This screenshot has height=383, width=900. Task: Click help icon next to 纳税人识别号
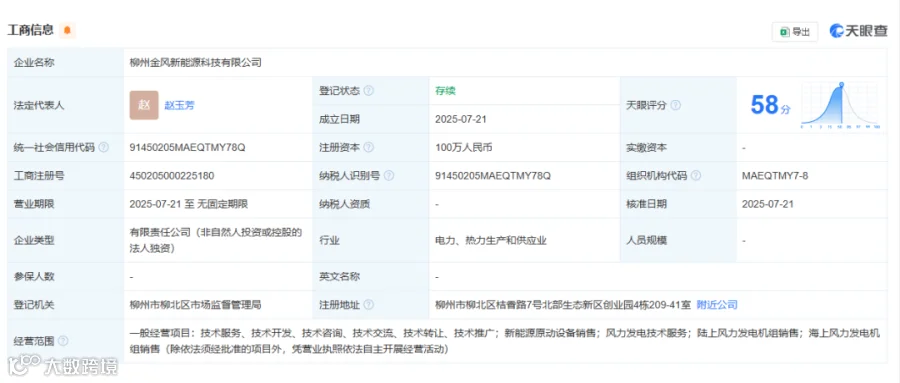(x=389, y=176)
